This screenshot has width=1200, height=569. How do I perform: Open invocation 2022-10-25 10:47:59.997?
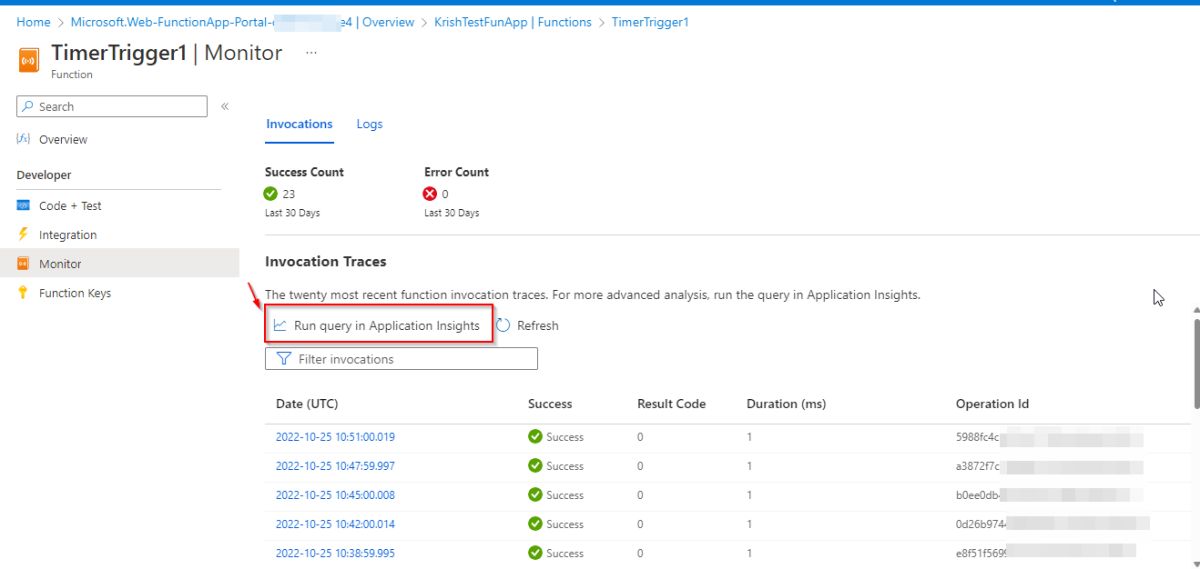335,465
